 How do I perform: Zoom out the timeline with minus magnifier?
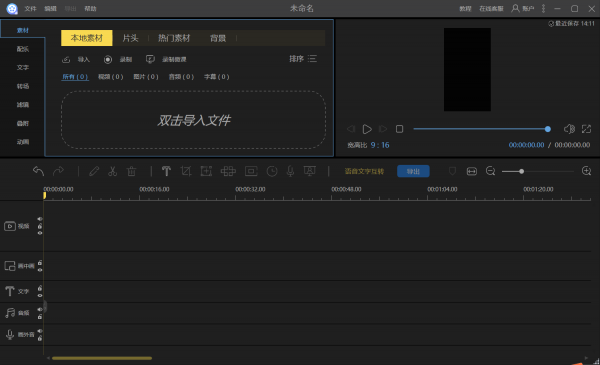[x=490, y=171]
